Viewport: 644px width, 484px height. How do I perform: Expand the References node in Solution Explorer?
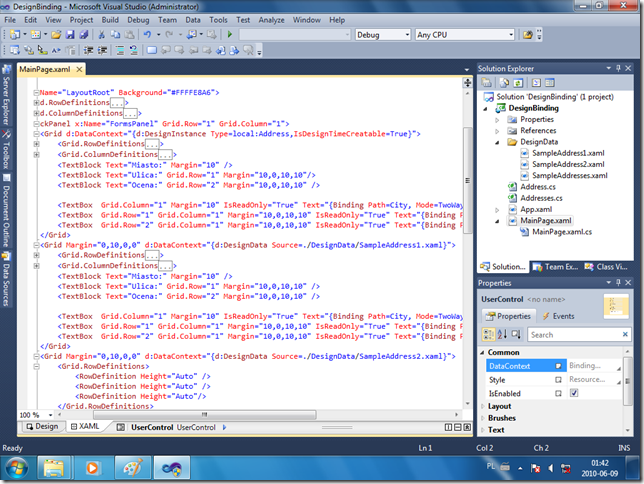pos(497,131)
